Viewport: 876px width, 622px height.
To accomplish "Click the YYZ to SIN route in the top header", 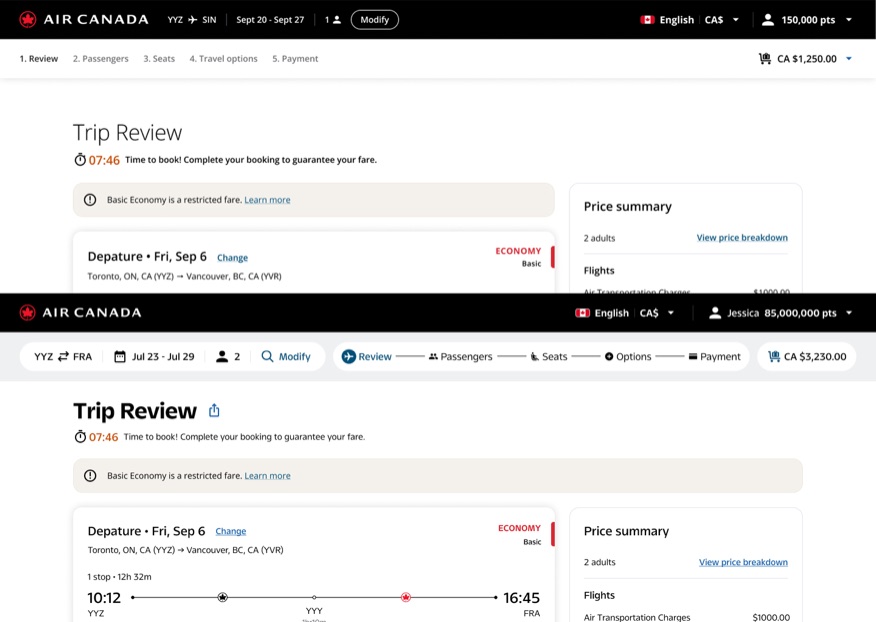I will [192, 20].
